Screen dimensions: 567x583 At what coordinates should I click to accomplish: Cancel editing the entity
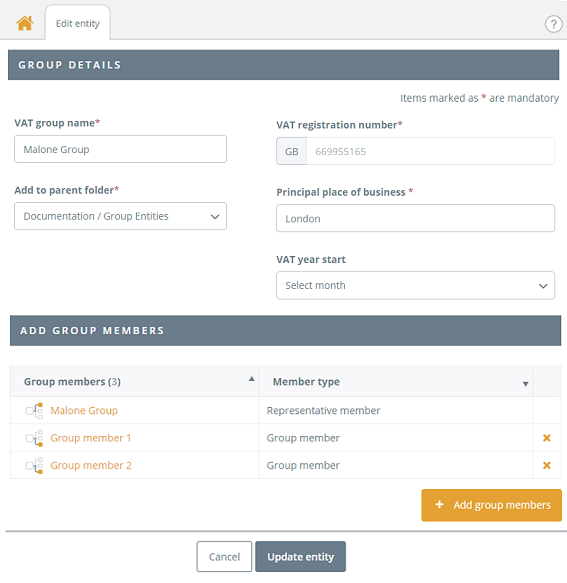coord(224,557)
